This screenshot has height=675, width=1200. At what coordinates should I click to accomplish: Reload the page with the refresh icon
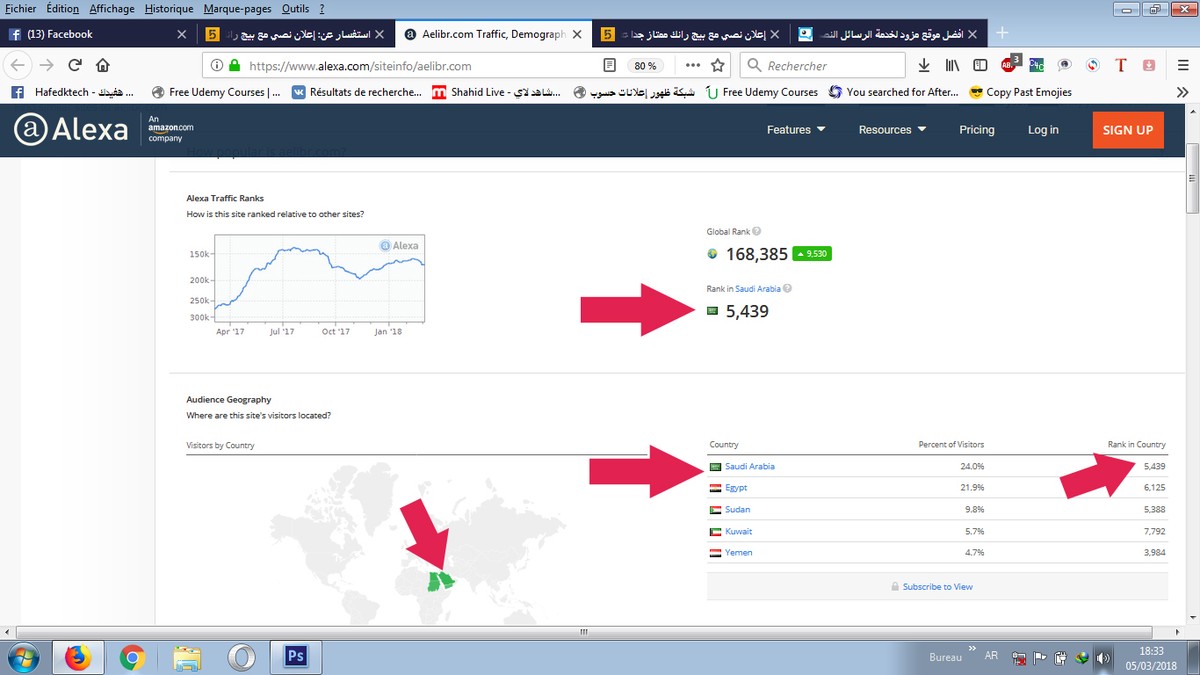tap(75, 66)
